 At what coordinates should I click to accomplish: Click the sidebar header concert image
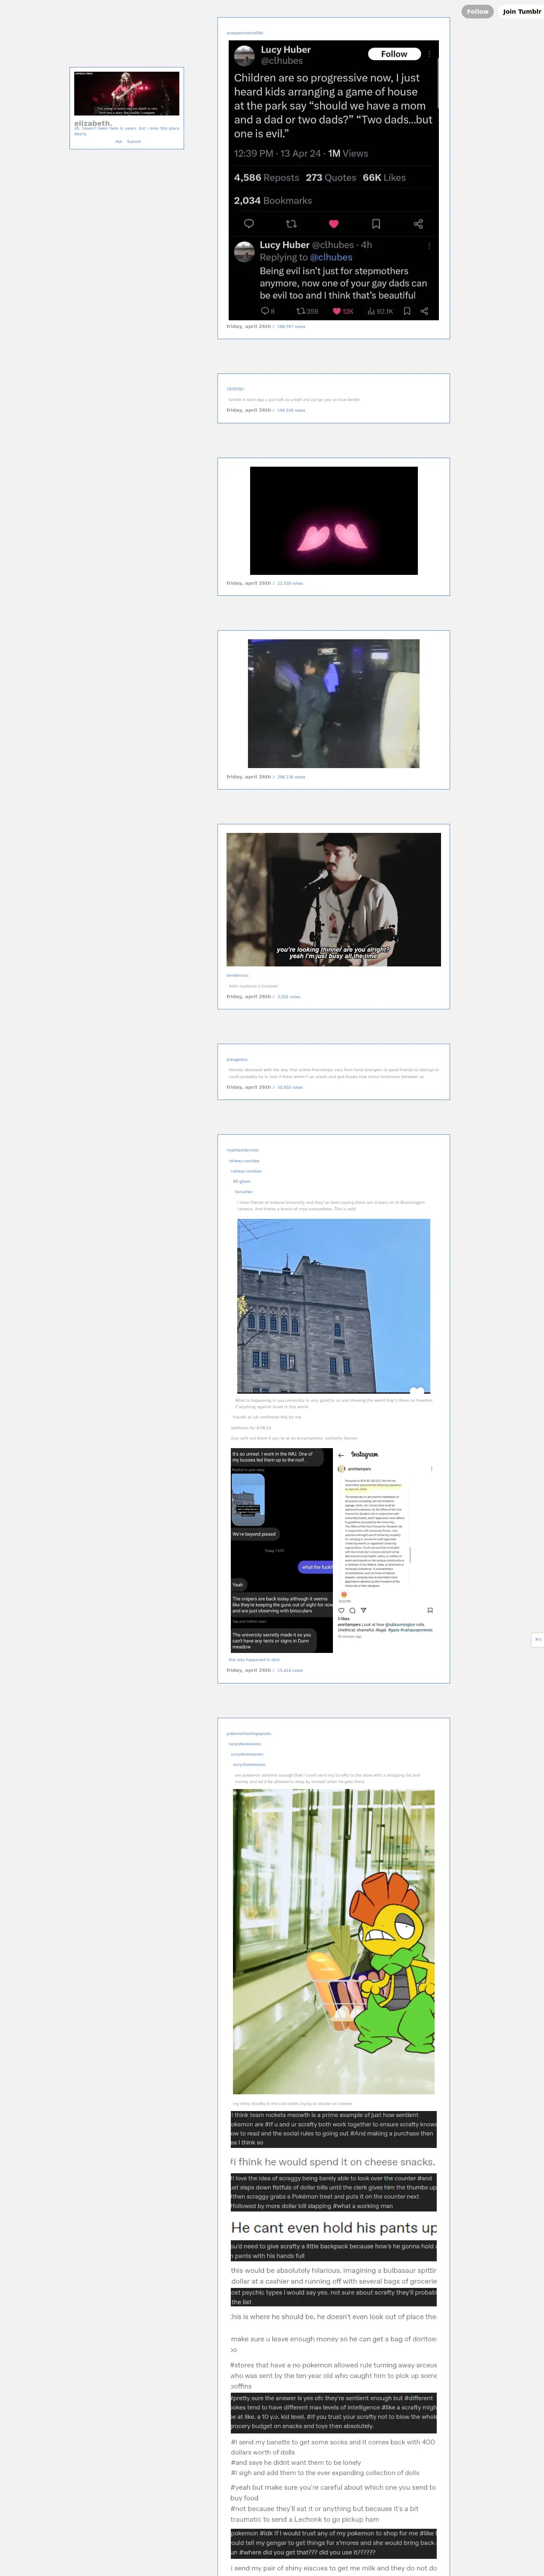click(x=127, y=94)
